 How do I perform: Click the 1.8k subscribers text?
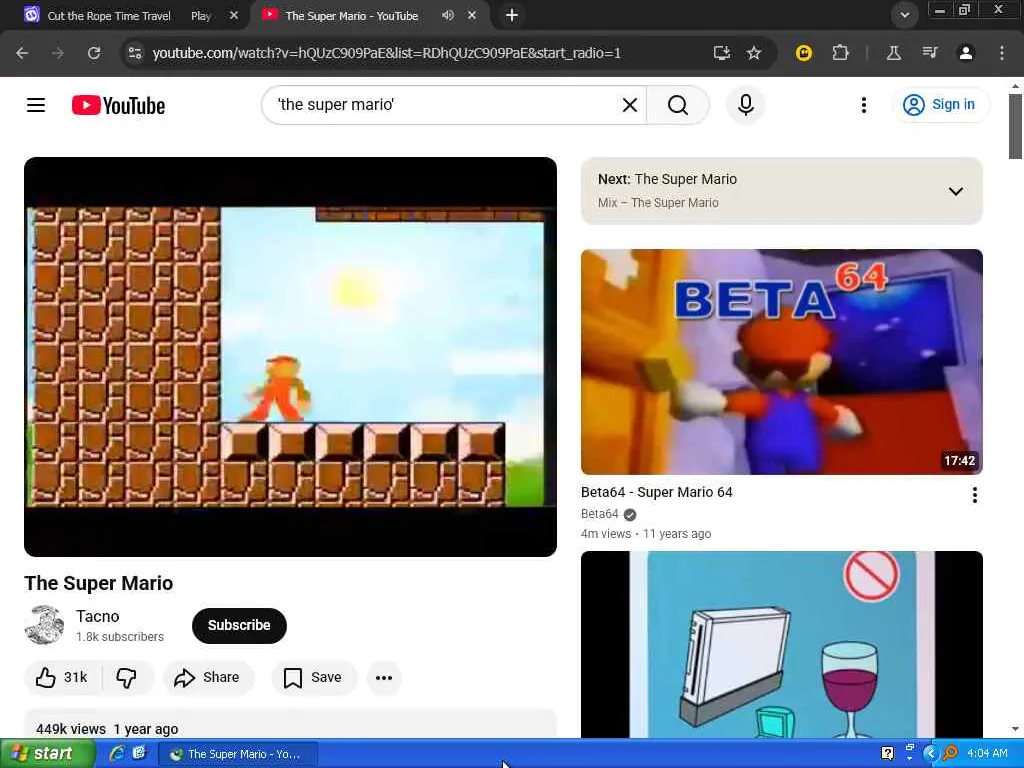pyautogui.click(x=120, y=637)
